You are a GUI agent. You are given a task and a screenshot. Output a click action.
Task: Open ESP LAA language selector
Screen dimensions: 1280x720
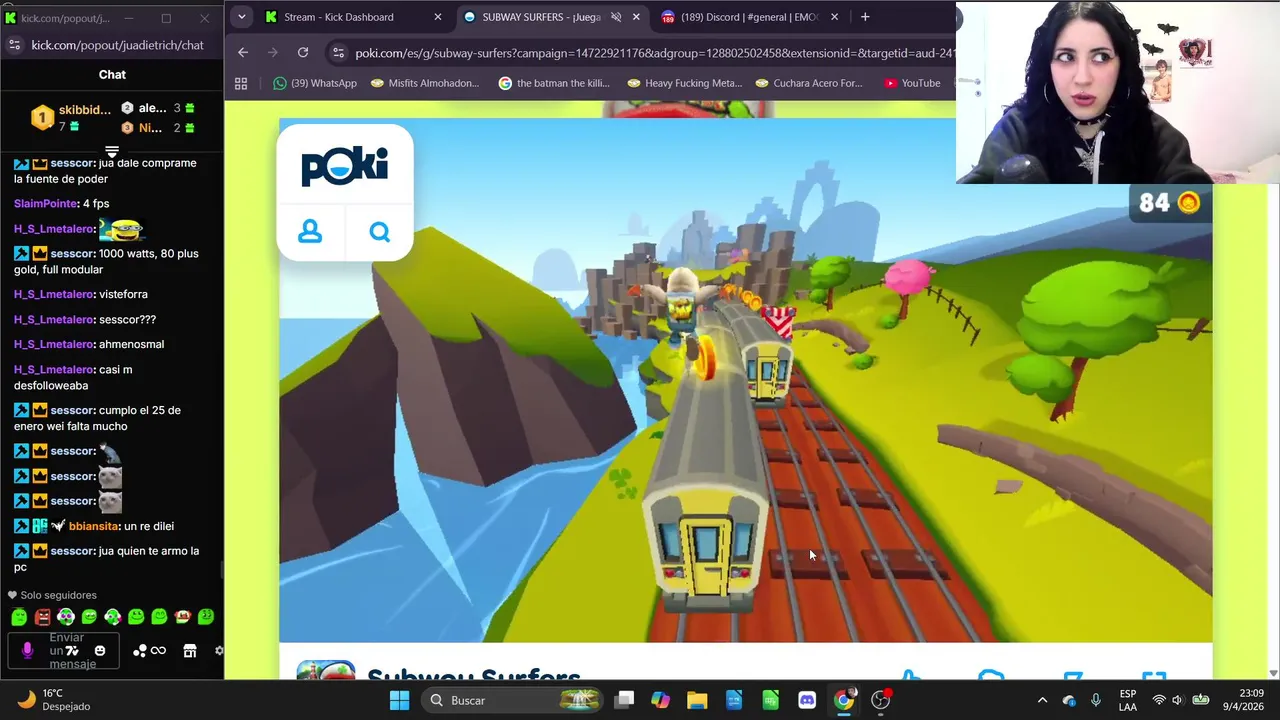click(1128, 700)
